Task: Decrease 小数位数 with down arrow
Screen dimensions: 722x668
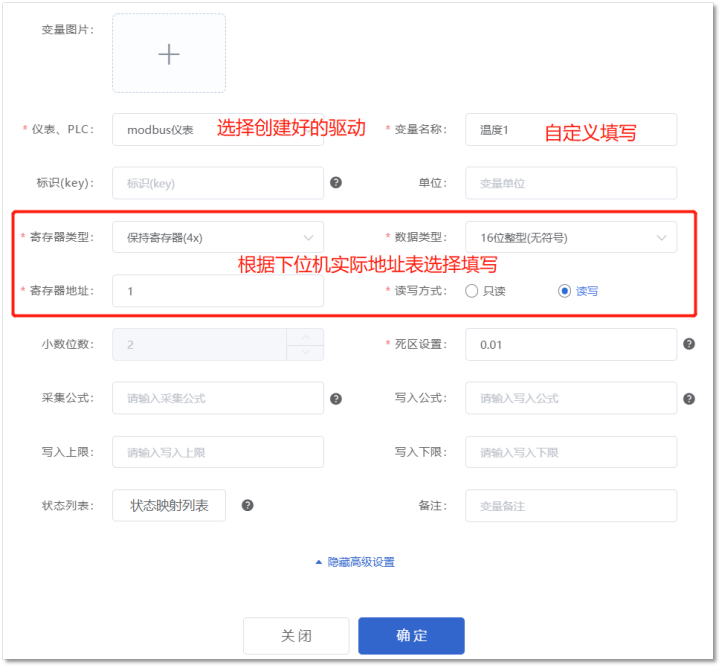Action: pos(305,352)
